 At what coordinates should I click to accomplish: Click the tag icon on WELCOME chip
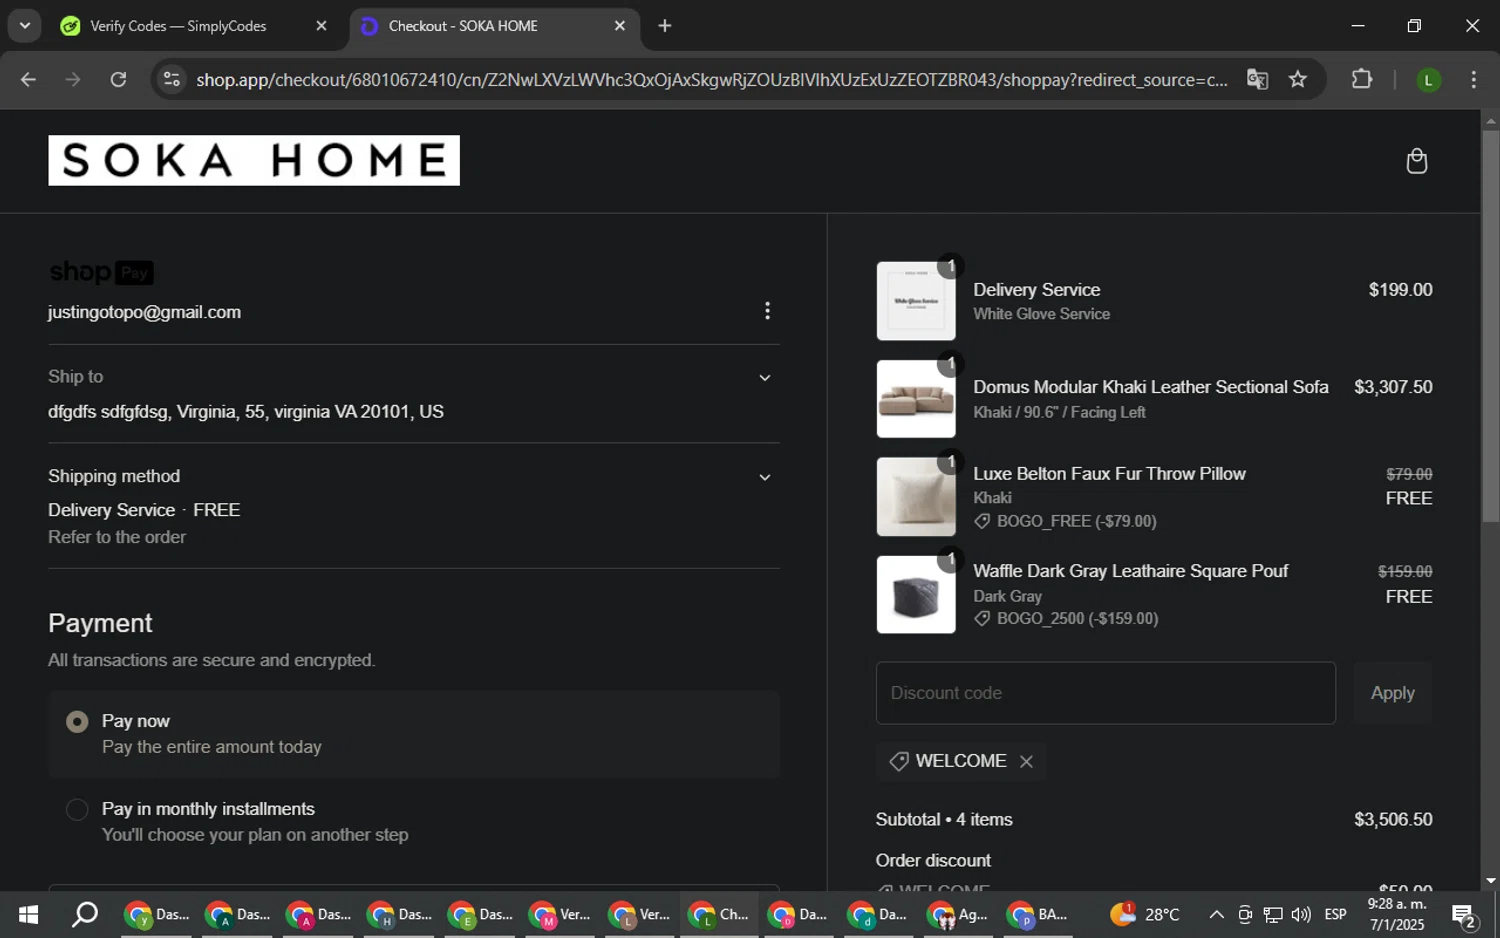898,761
